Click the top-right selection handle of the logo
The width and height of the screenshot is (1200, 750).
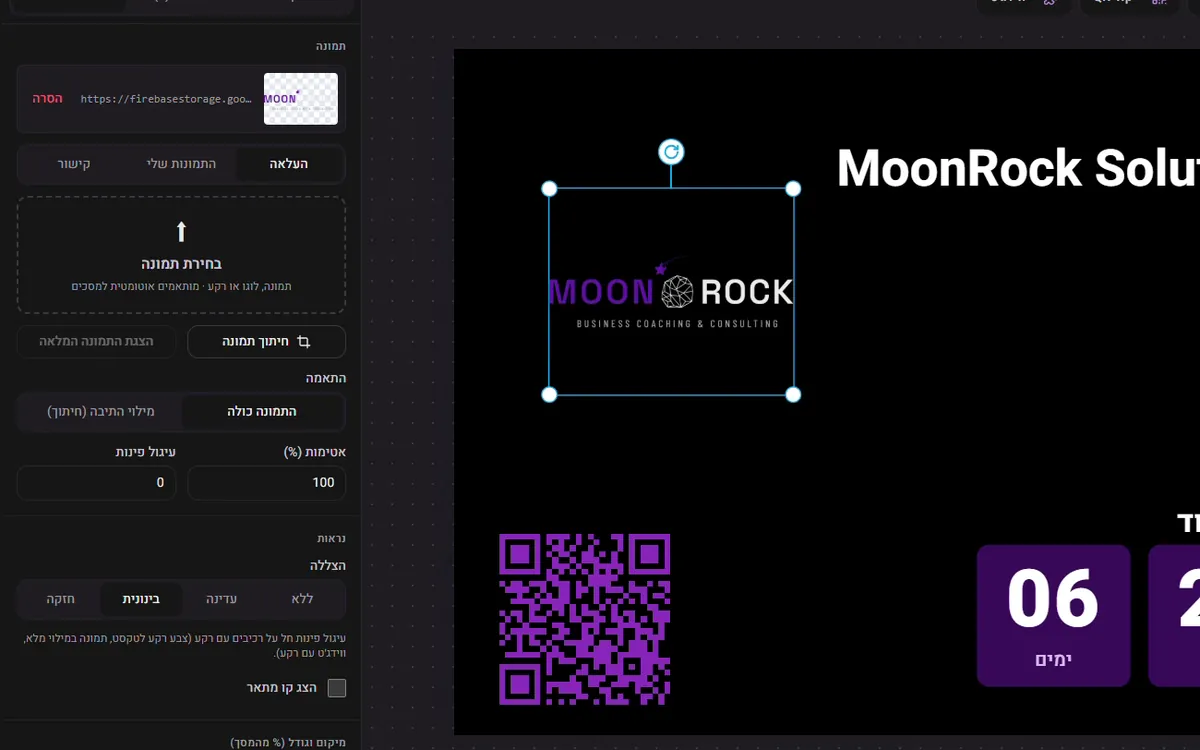coord(793,188)
